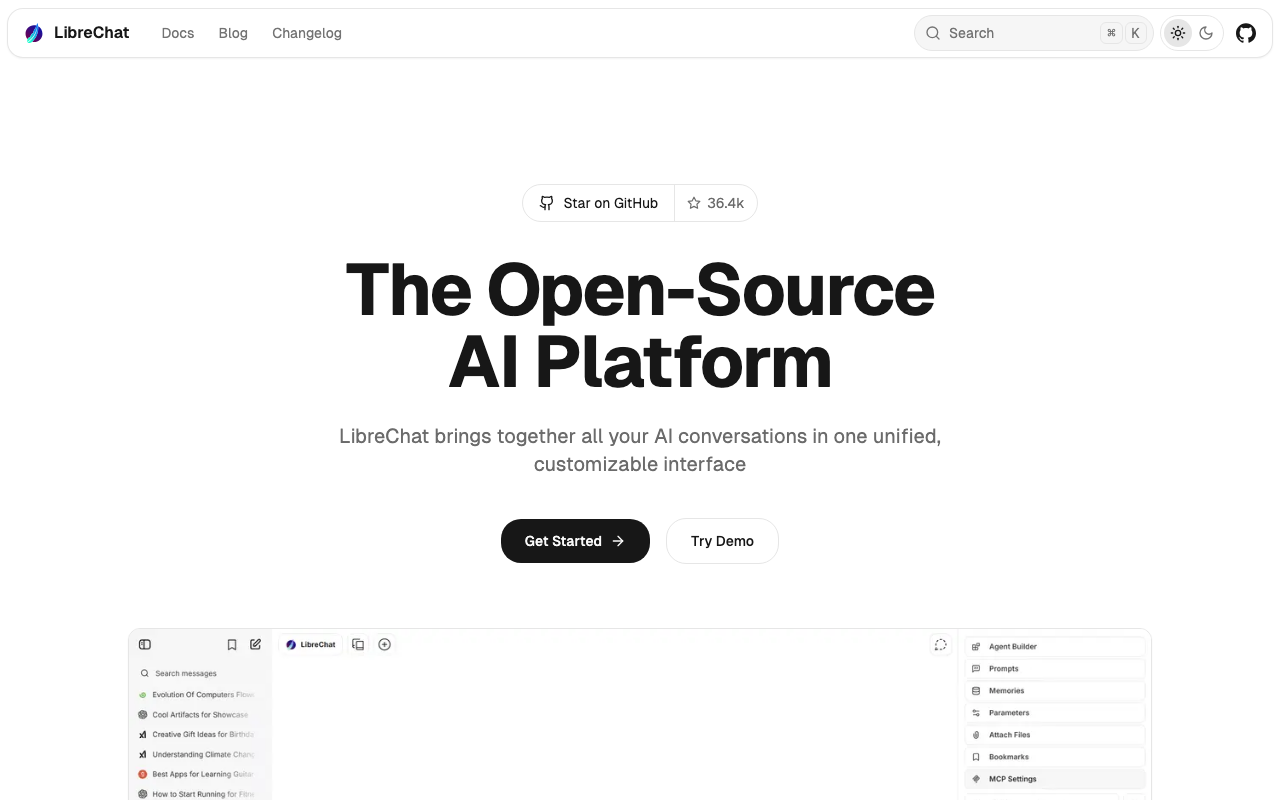Select 'Evolution Of Computers' conversation

pyautogui.click(x=198, y=694)
